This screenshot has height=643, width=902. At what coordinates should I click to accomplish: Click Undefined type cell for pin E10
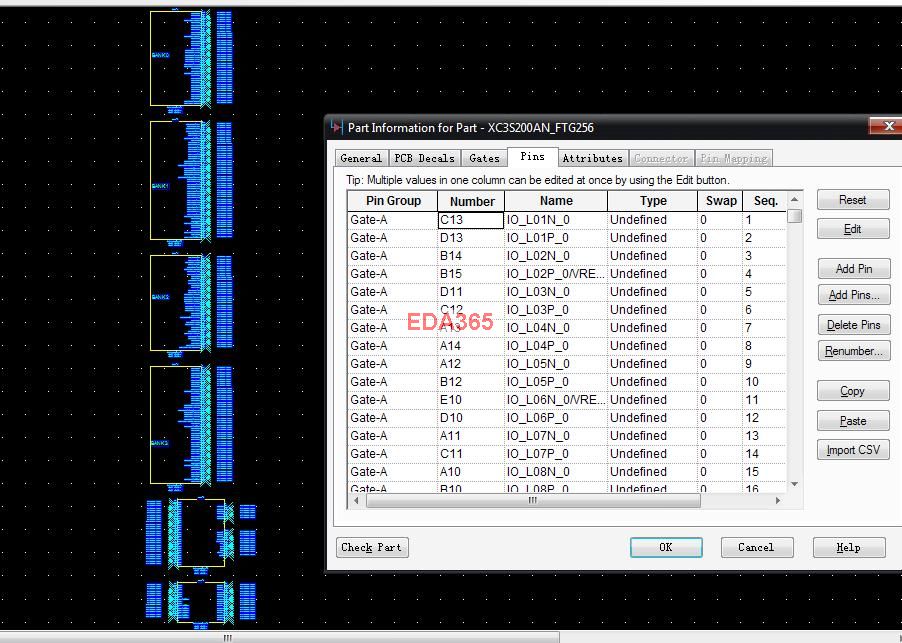click(x=652, y=400)
